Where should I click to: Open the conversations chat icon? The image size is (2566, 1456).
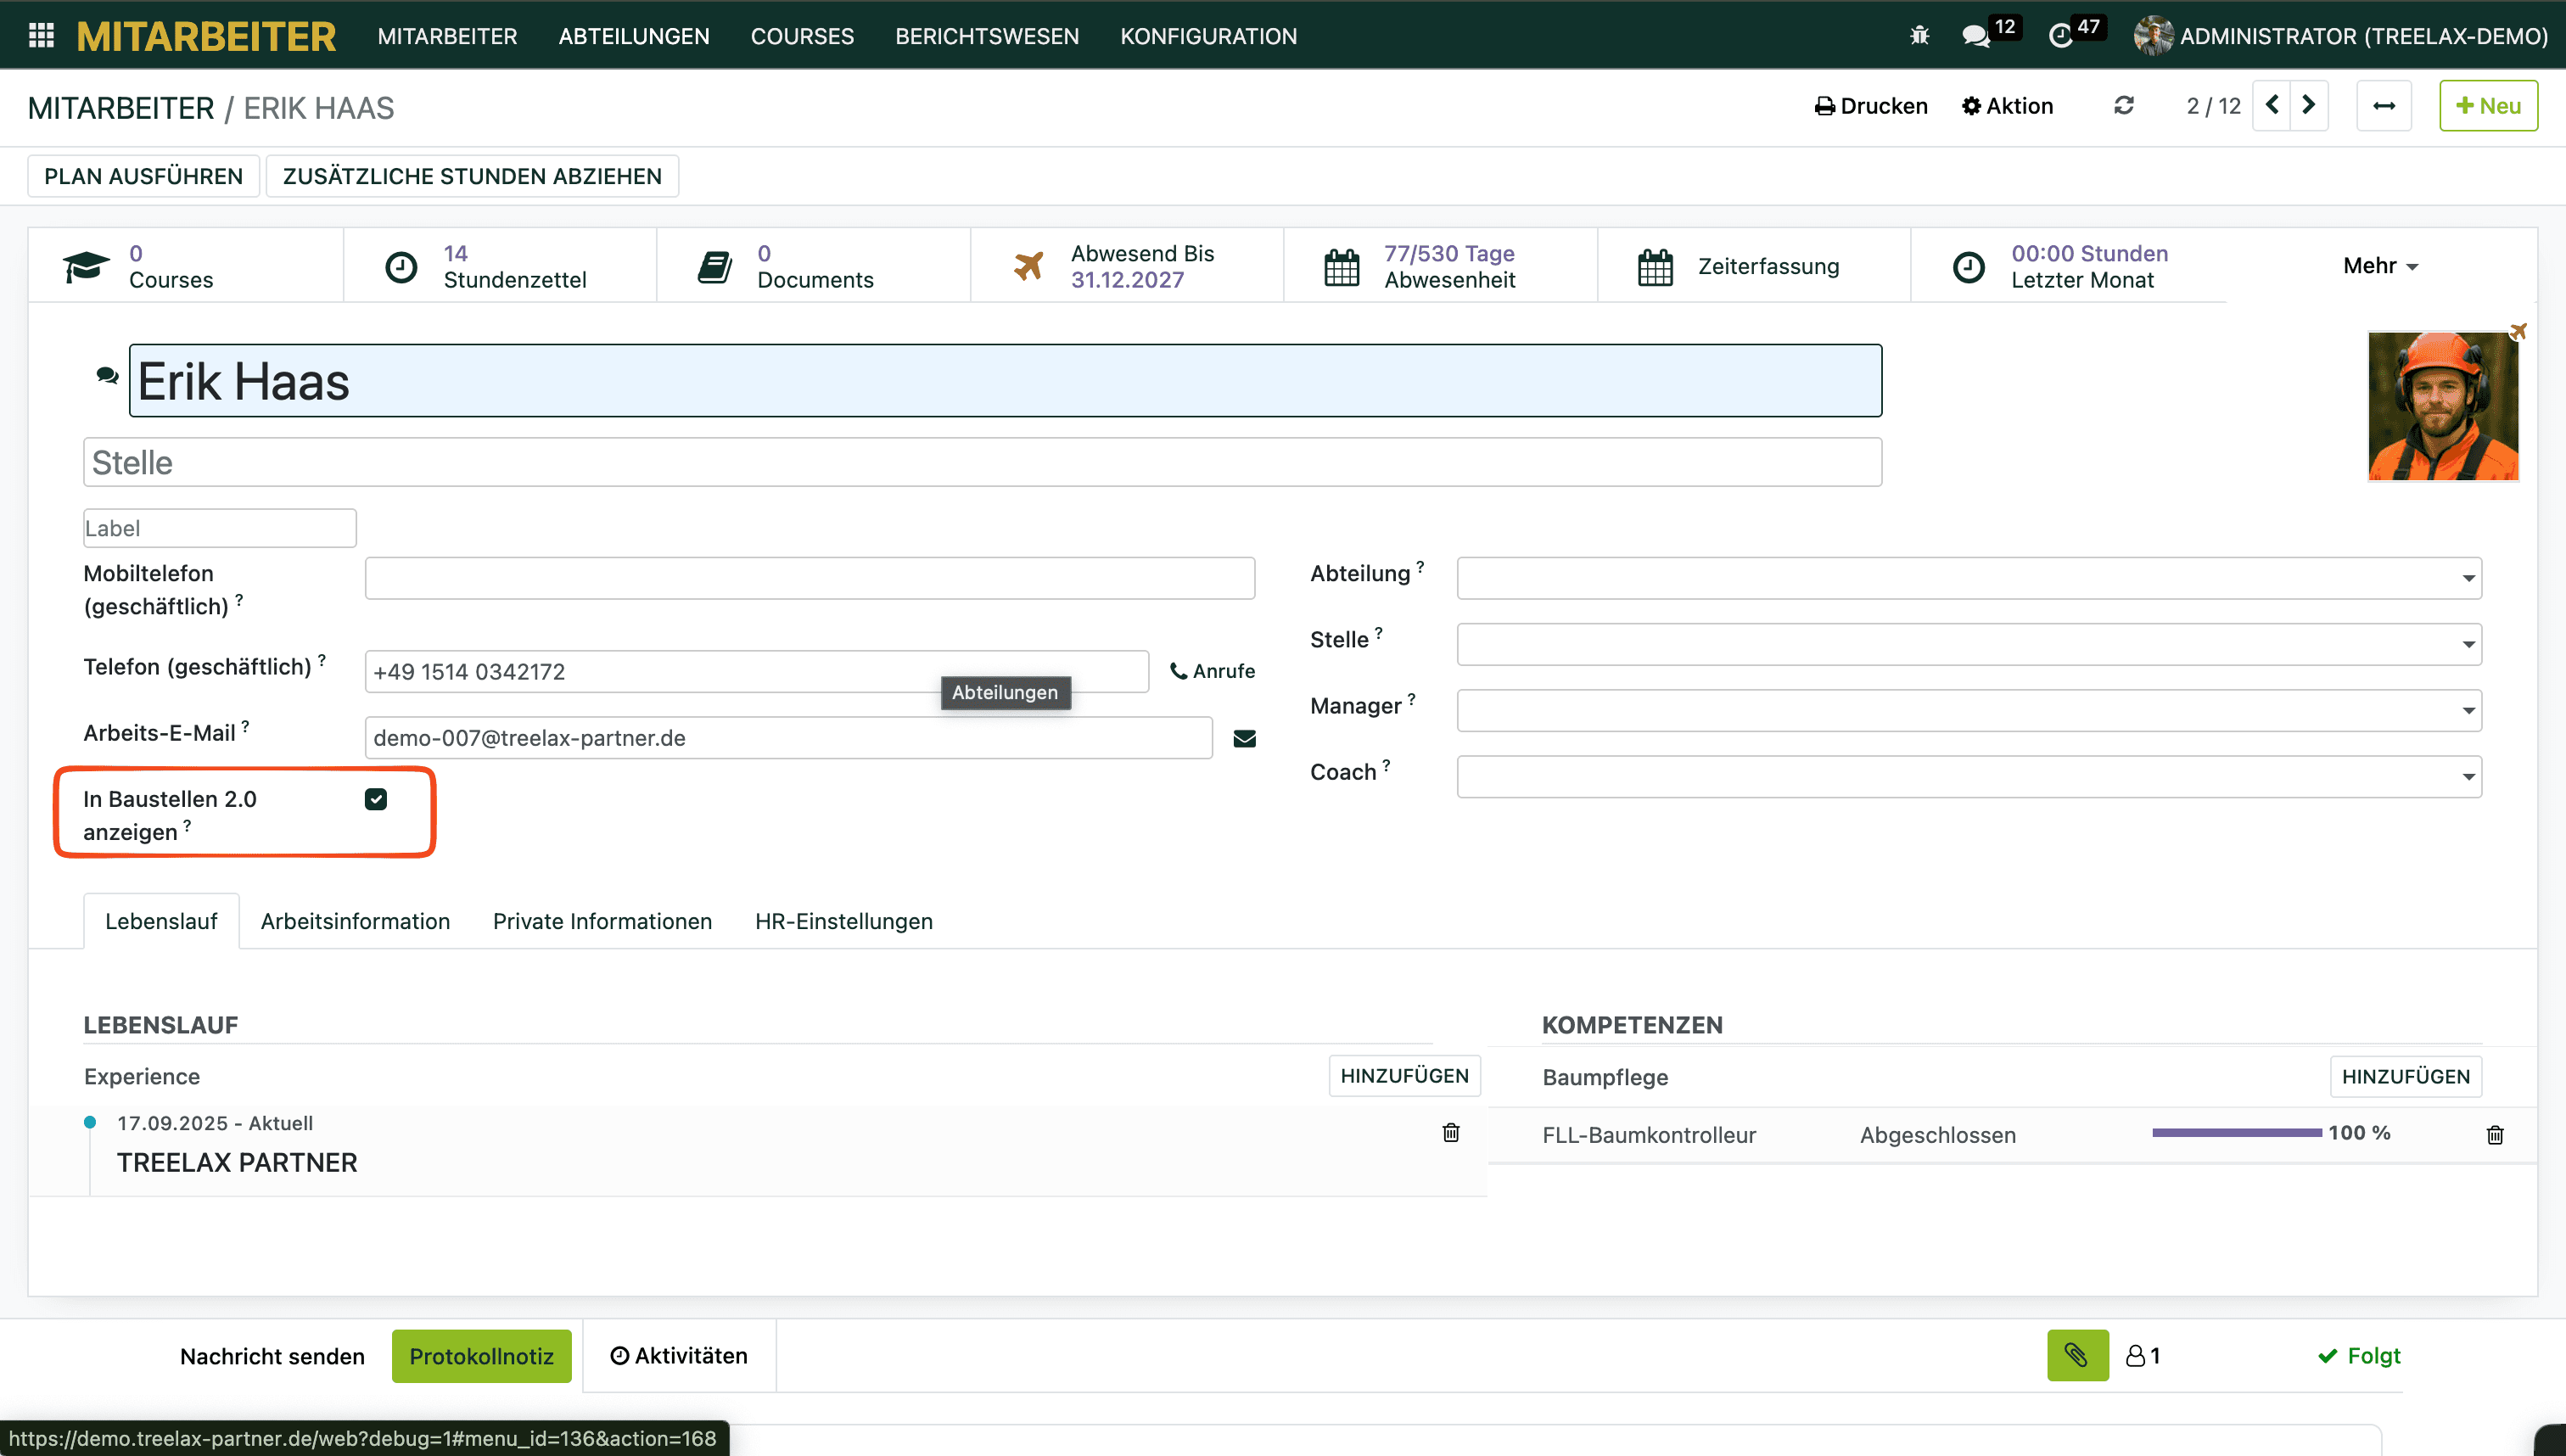click(x=1975, y=36)
